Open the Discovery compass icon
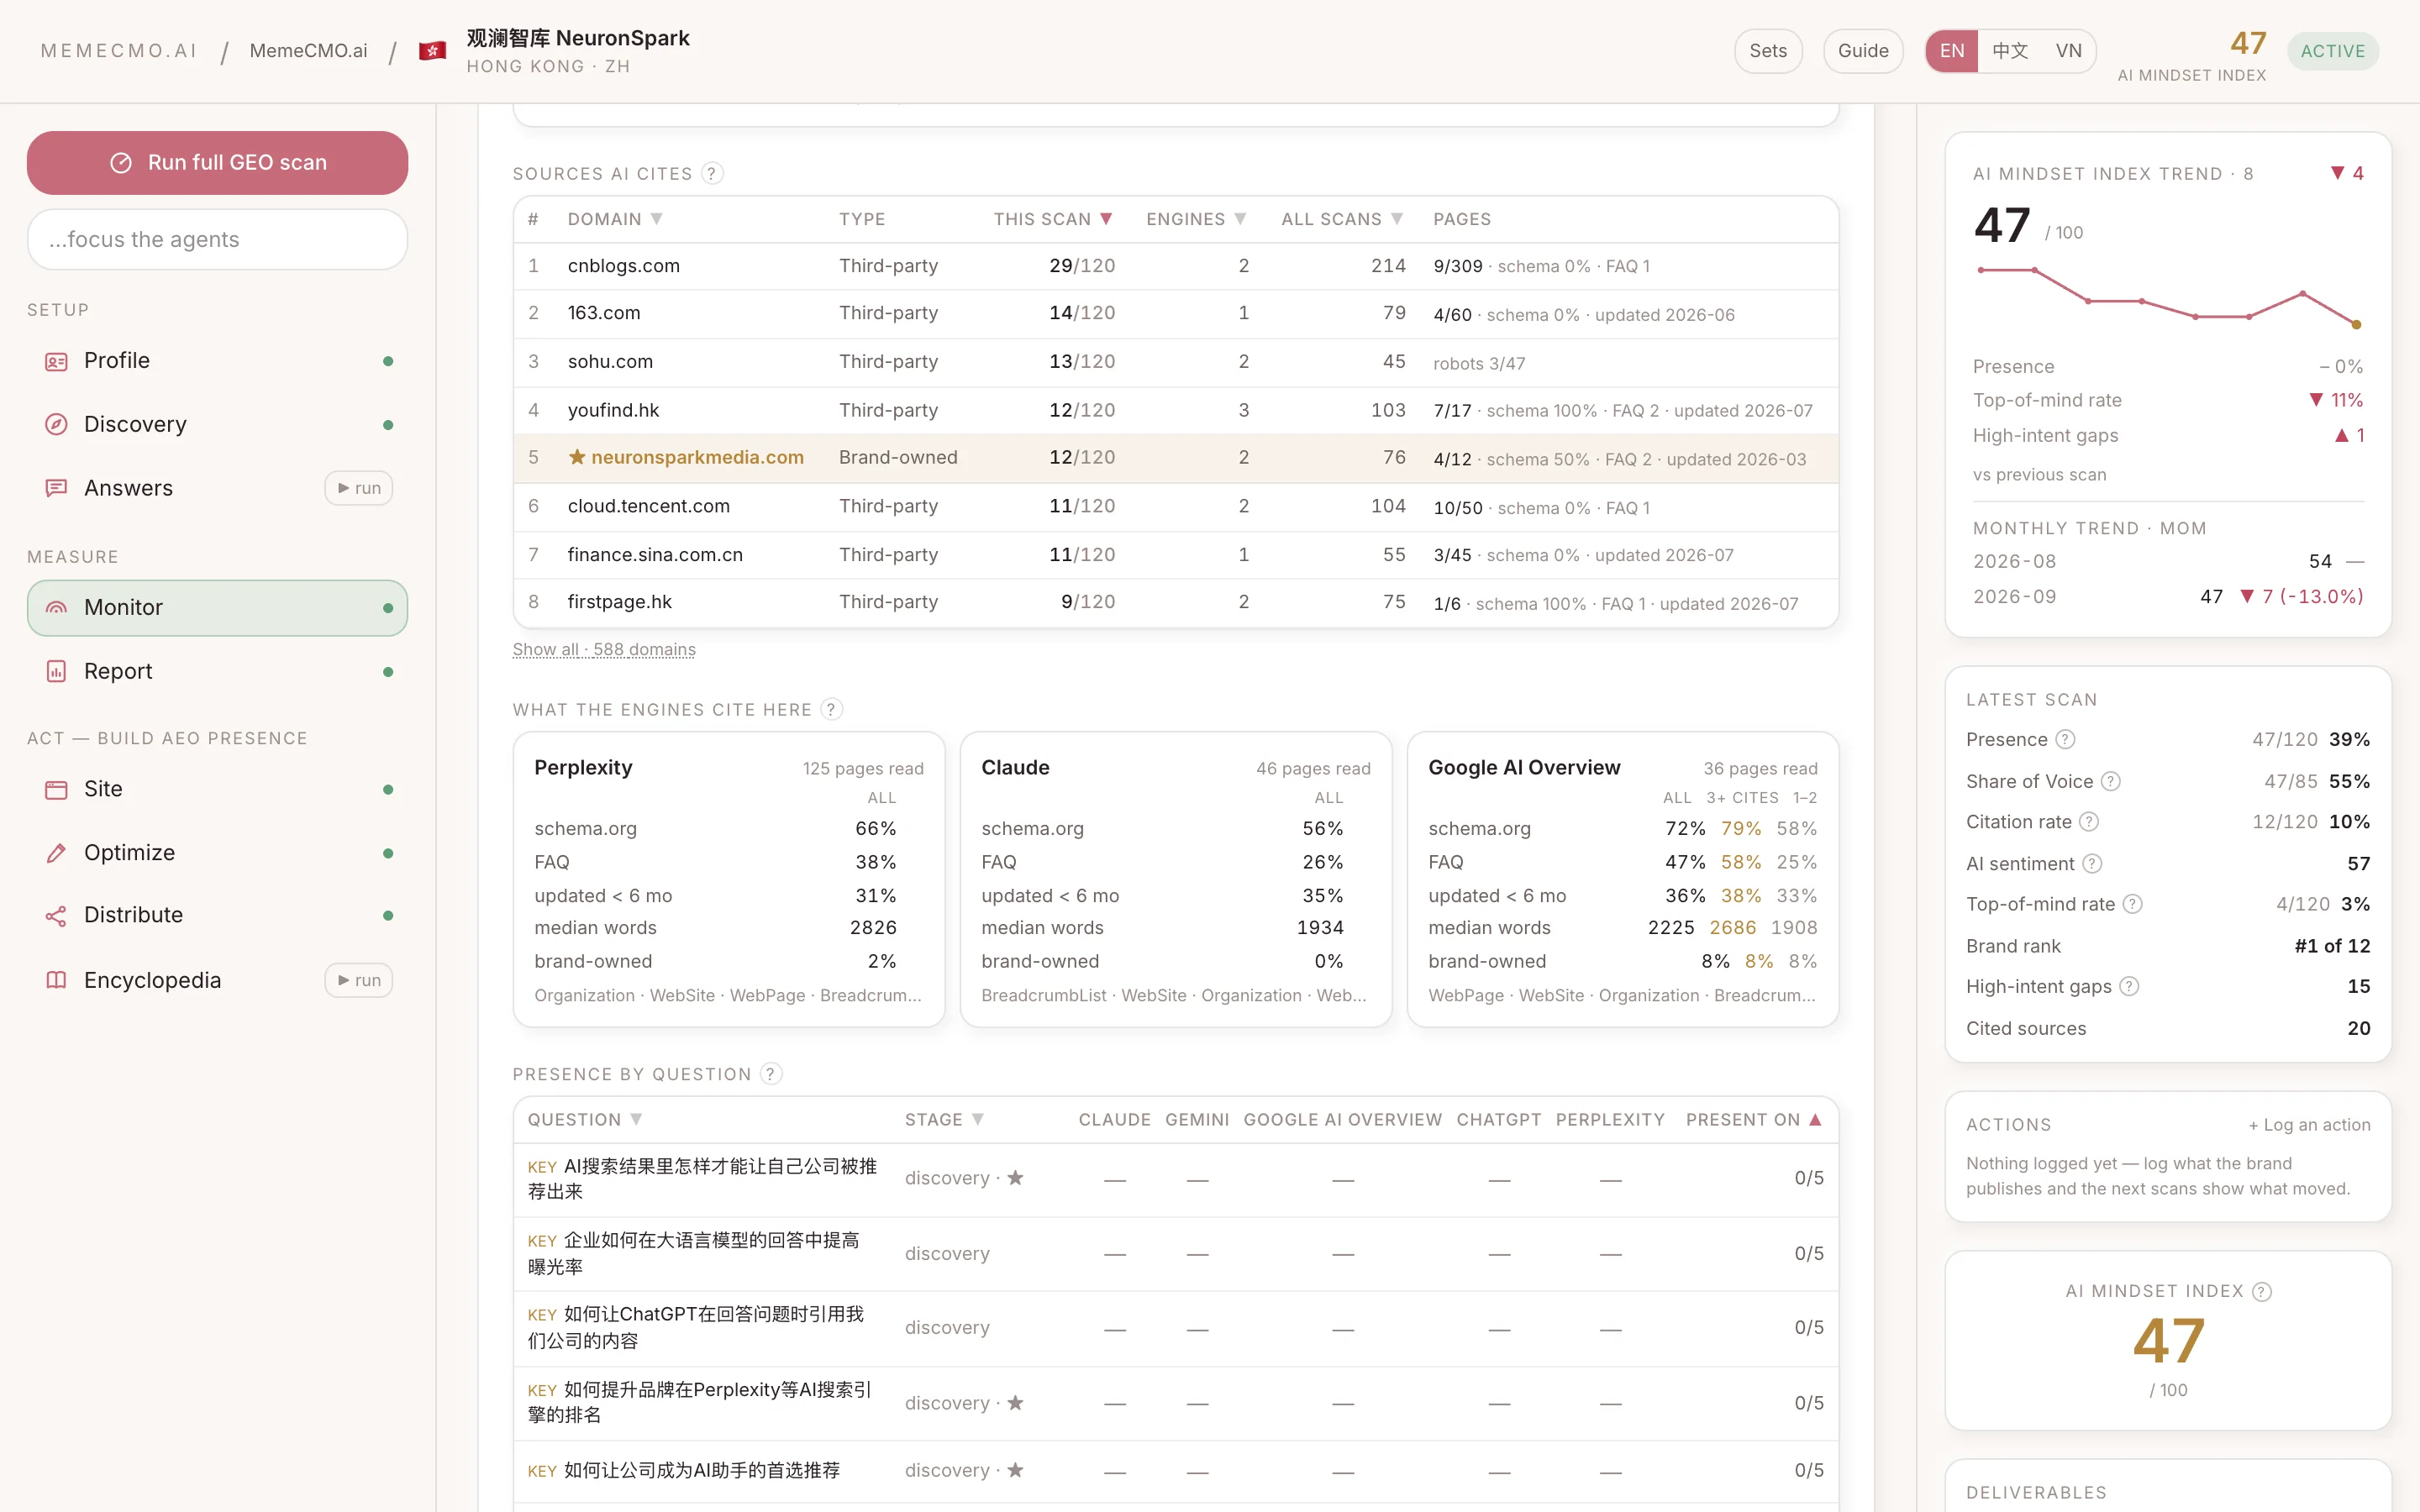Screen dimensions: 2420x1512 click(56, 424)
